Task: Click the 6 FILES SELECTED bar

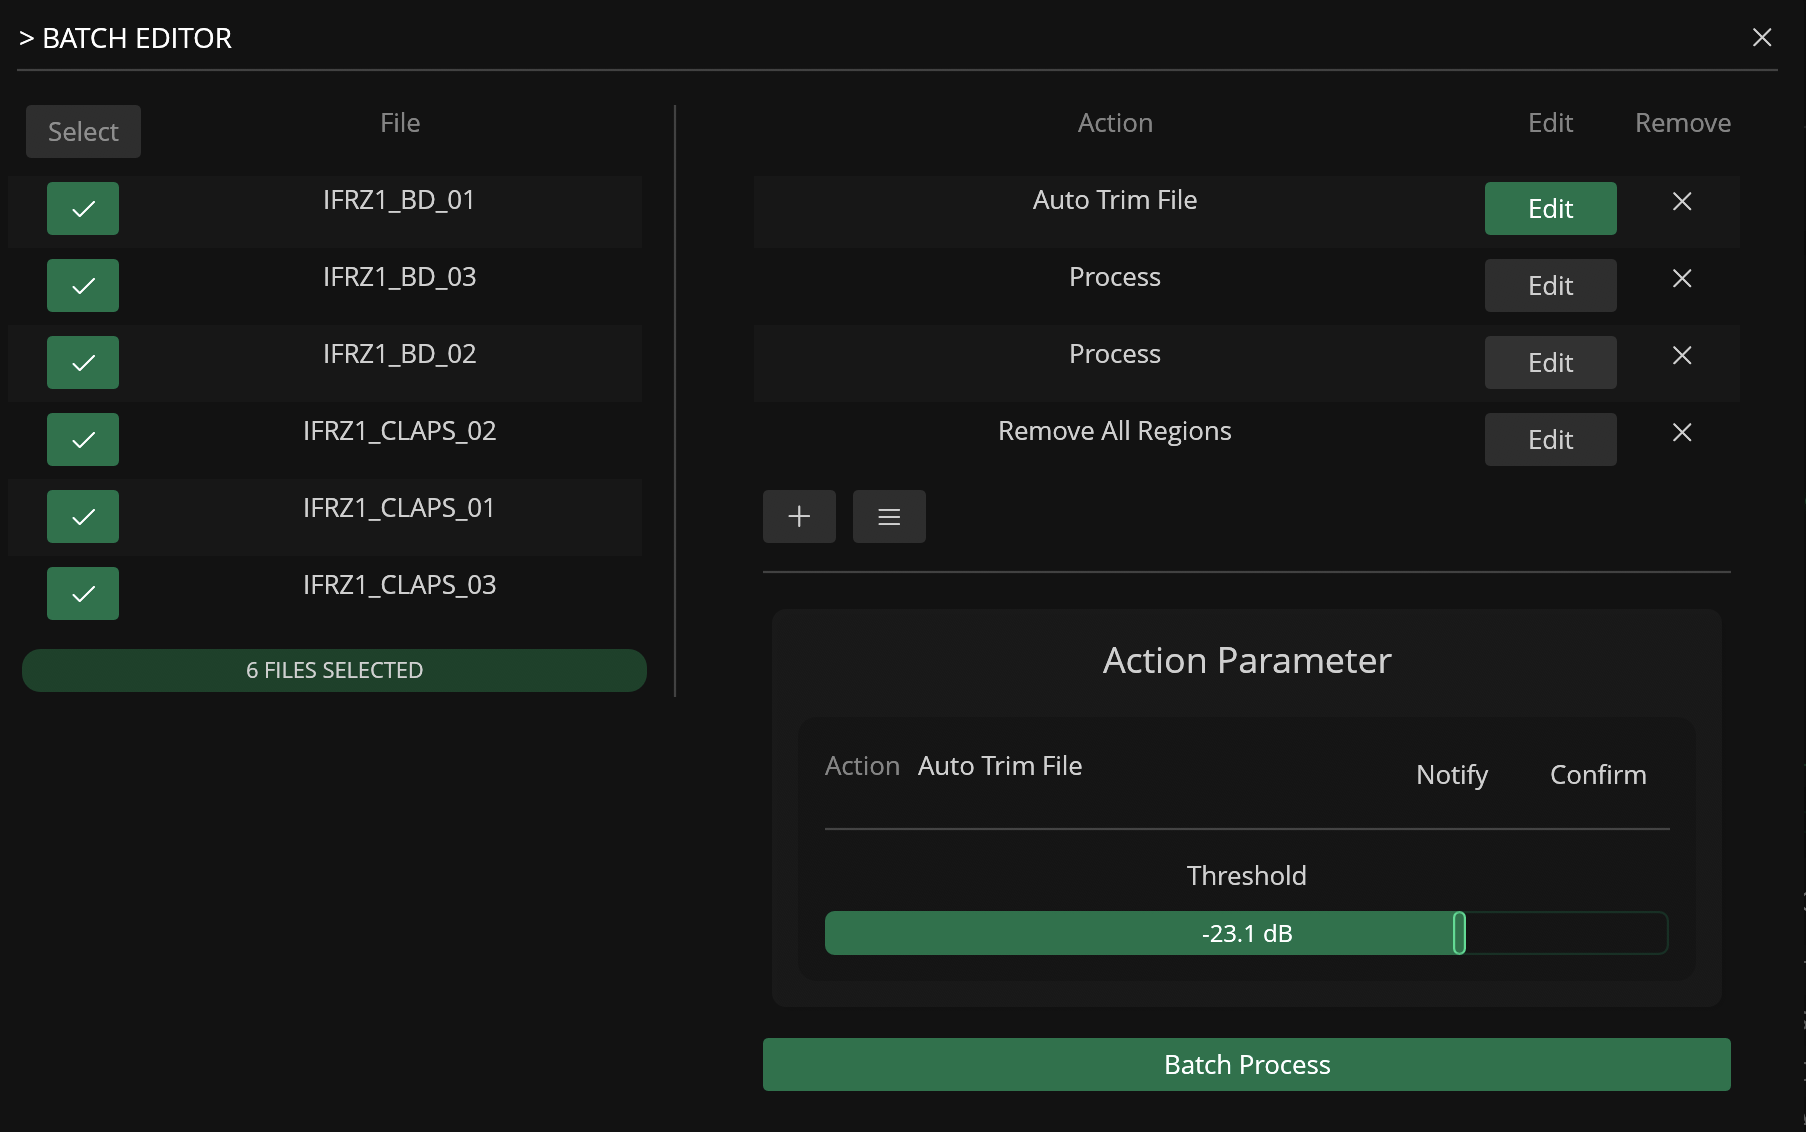Action: [334, 670]
